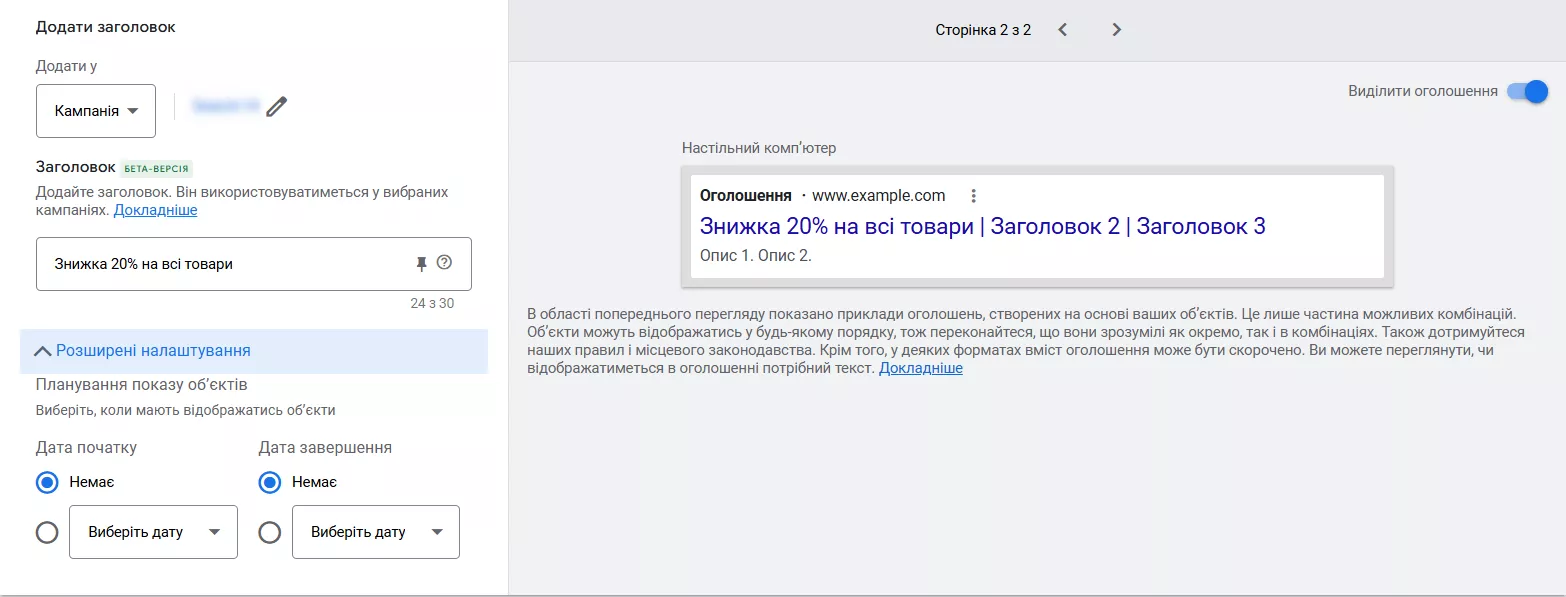Image resolution: width=1566 pixels, height=597 pixels.
Task: Open the 'Кампанія' dropdown
Action: 96,111
